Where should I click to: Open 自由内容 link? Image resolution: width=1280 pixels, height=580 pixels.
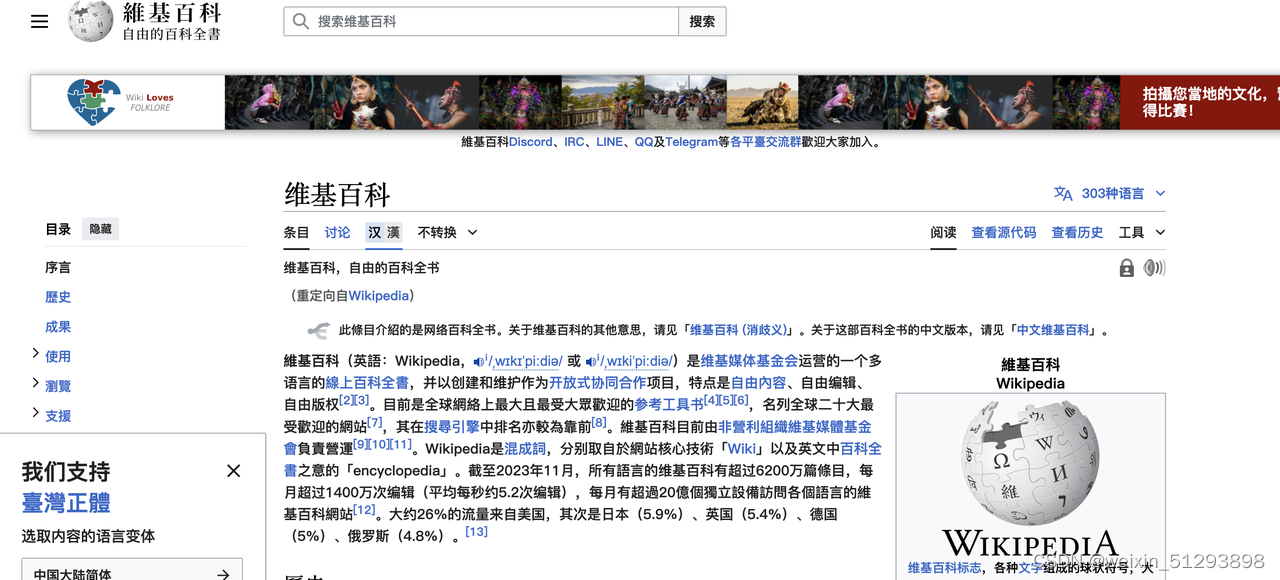click(758, 383)
